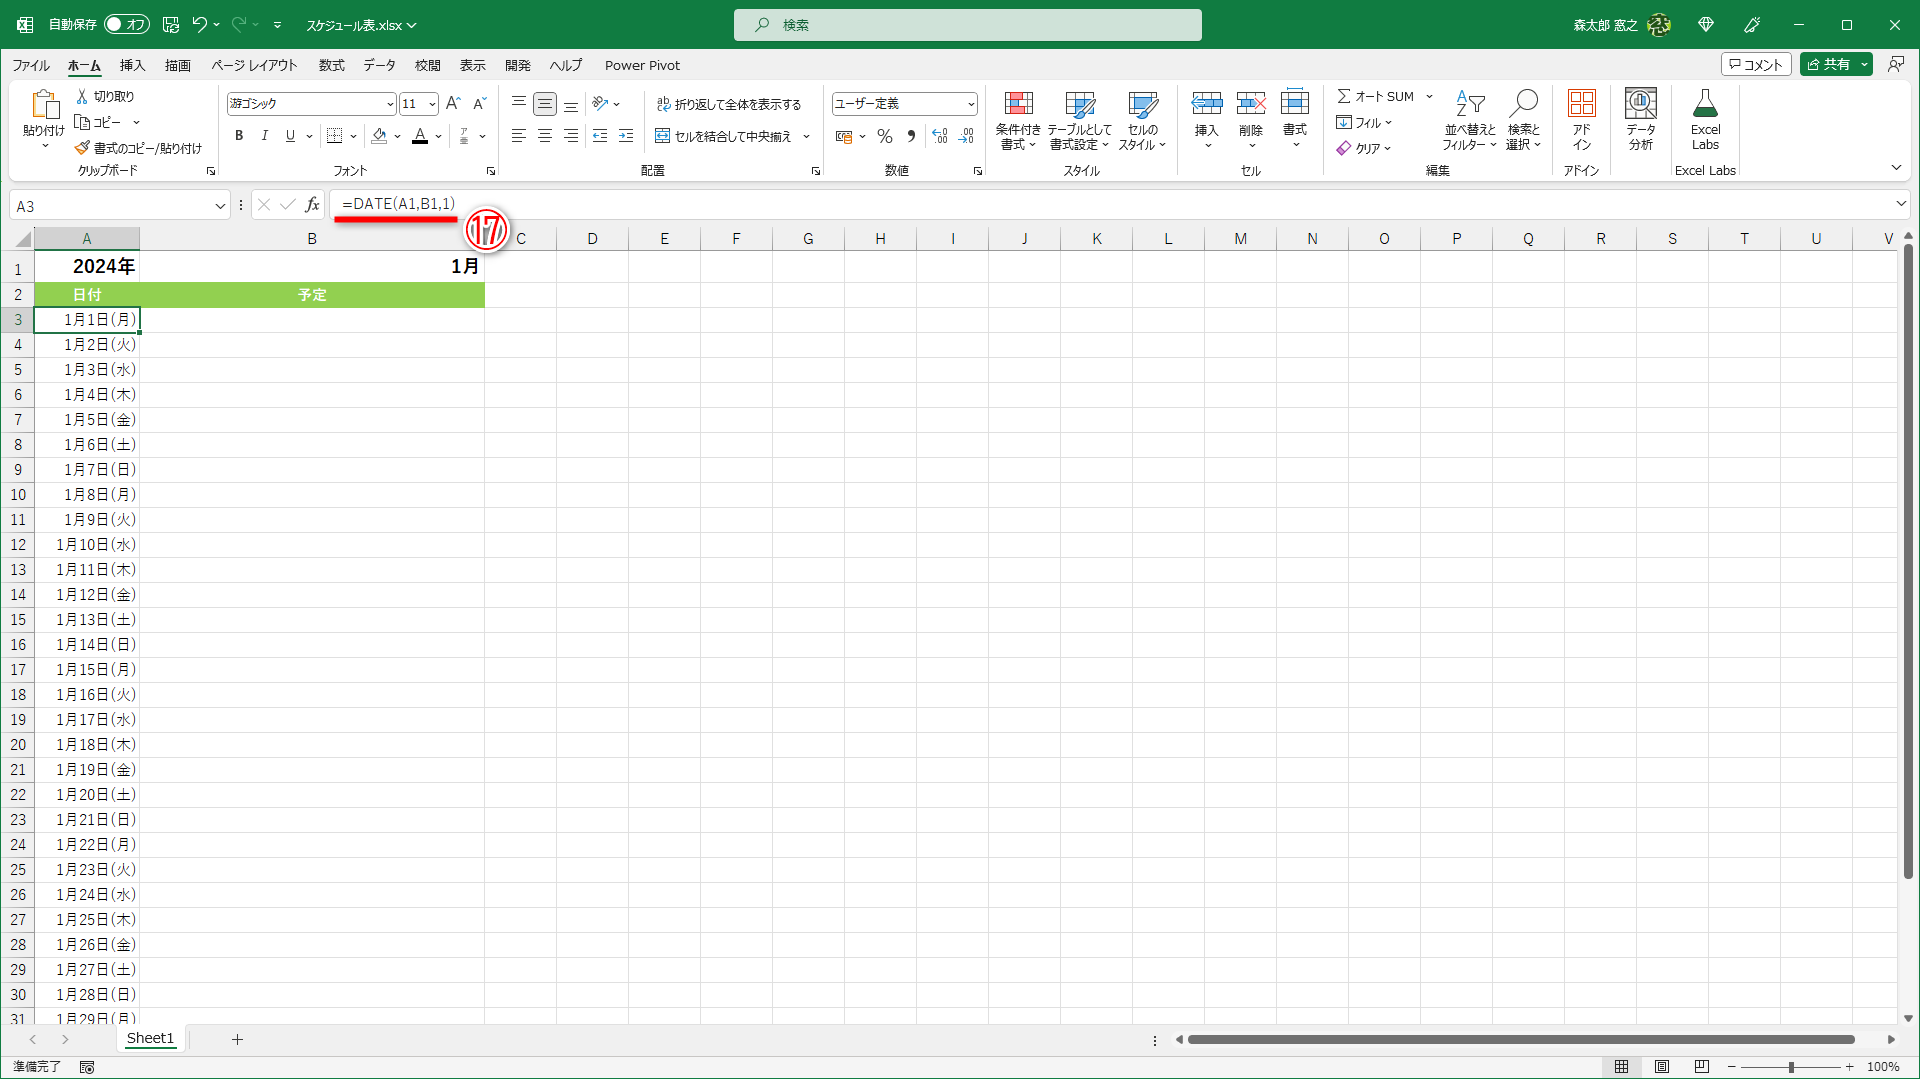Click the Share button
1920x1079 pixels.
pyautogui.click(x=1828, y=64)
